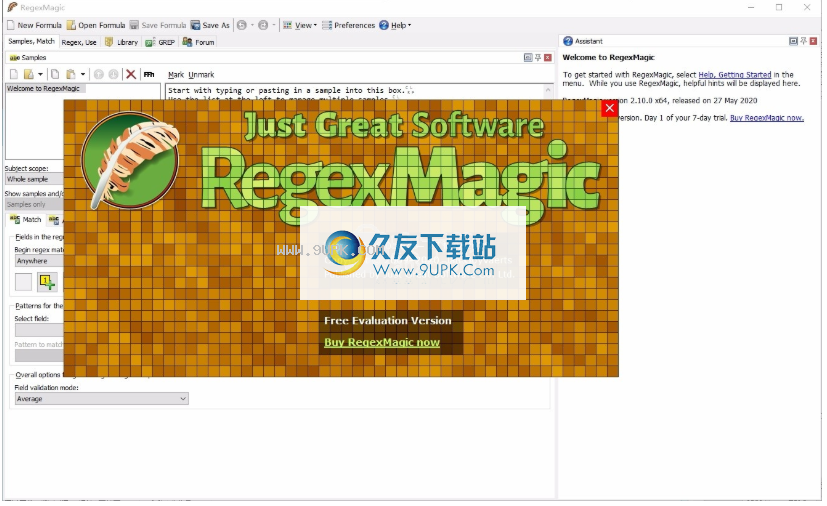The height and width of the screenshot is (506, 827).
Task: Click the open sample file icon
Action: pyautogui.click(x=29, y=74)
